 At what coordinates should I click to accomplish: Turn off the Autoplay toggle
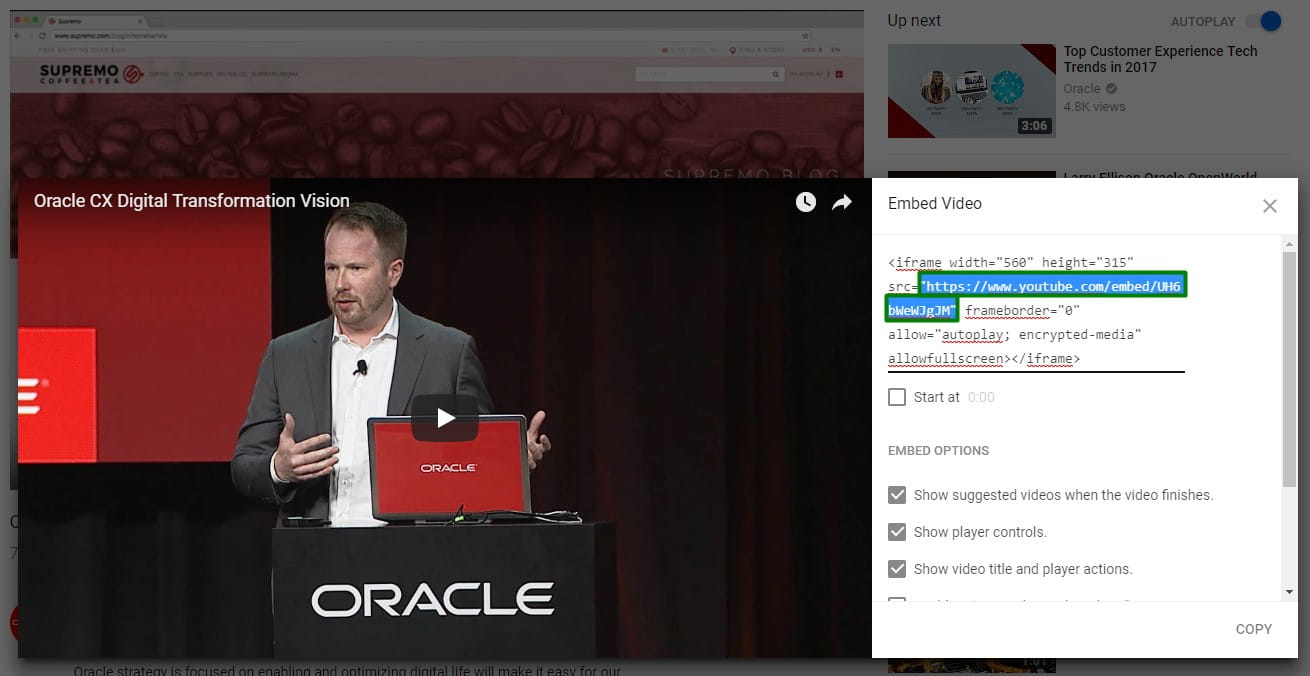(x=1265, y=21)
